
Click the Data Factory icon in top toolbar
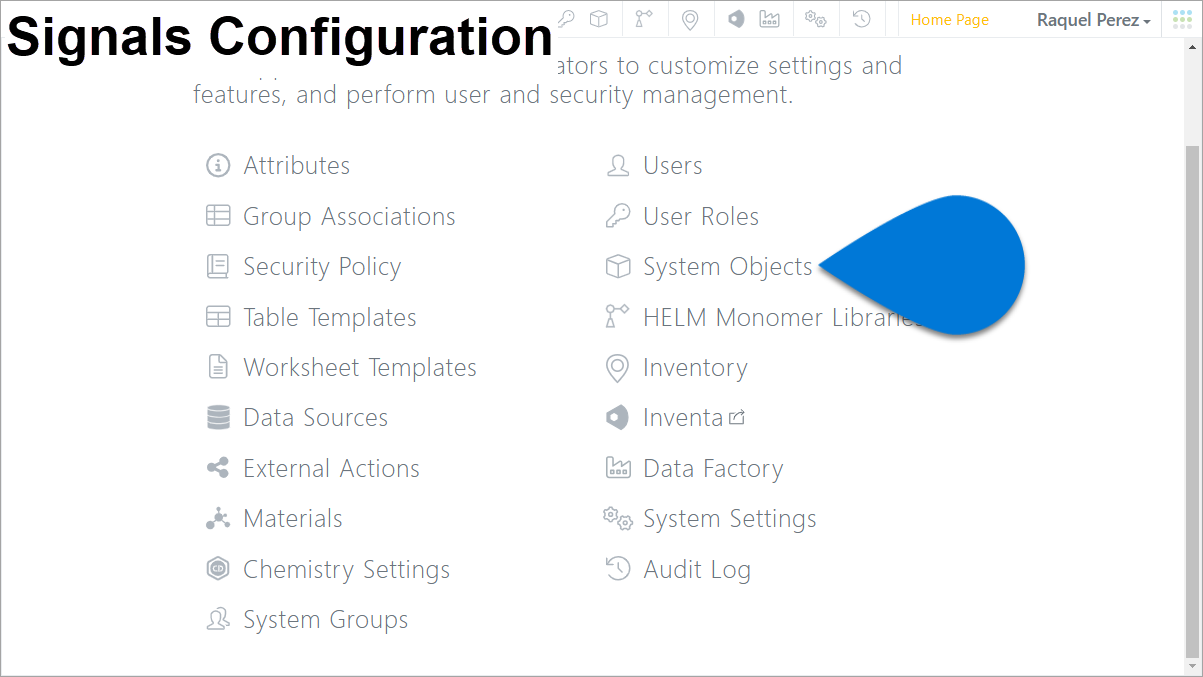click(769, 19)
